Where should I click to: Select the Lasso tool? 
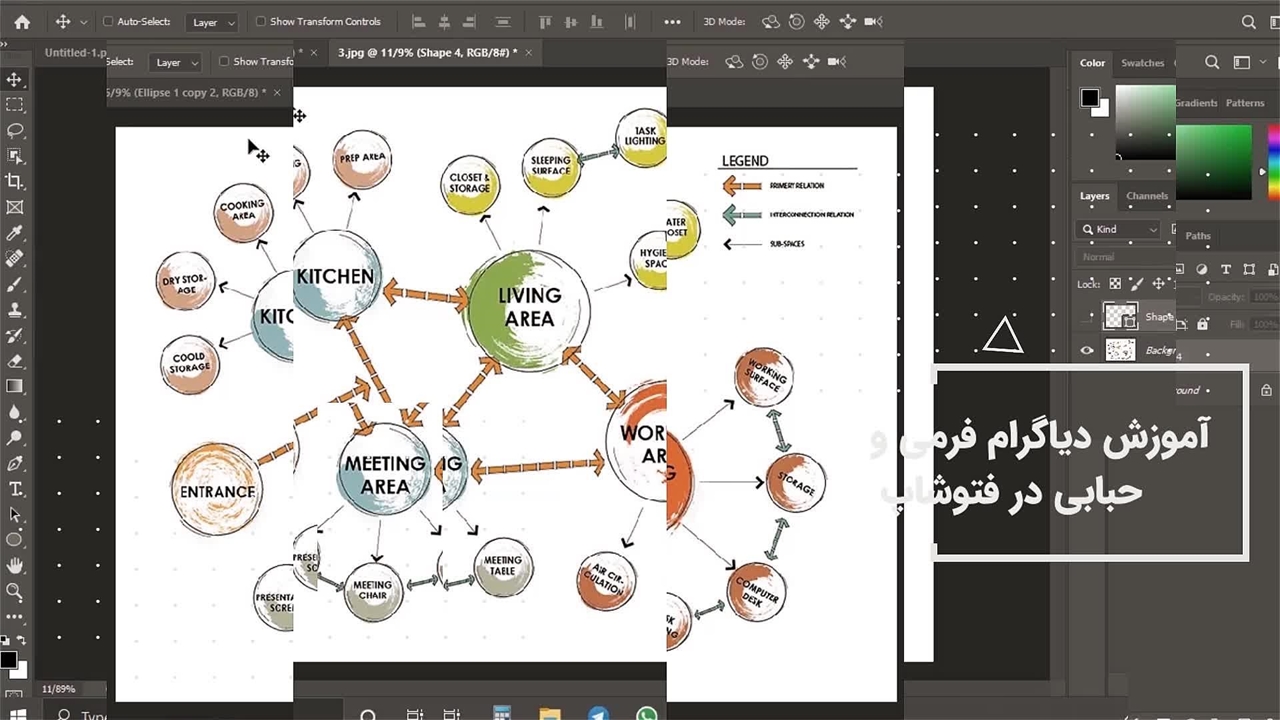(15, 131)
